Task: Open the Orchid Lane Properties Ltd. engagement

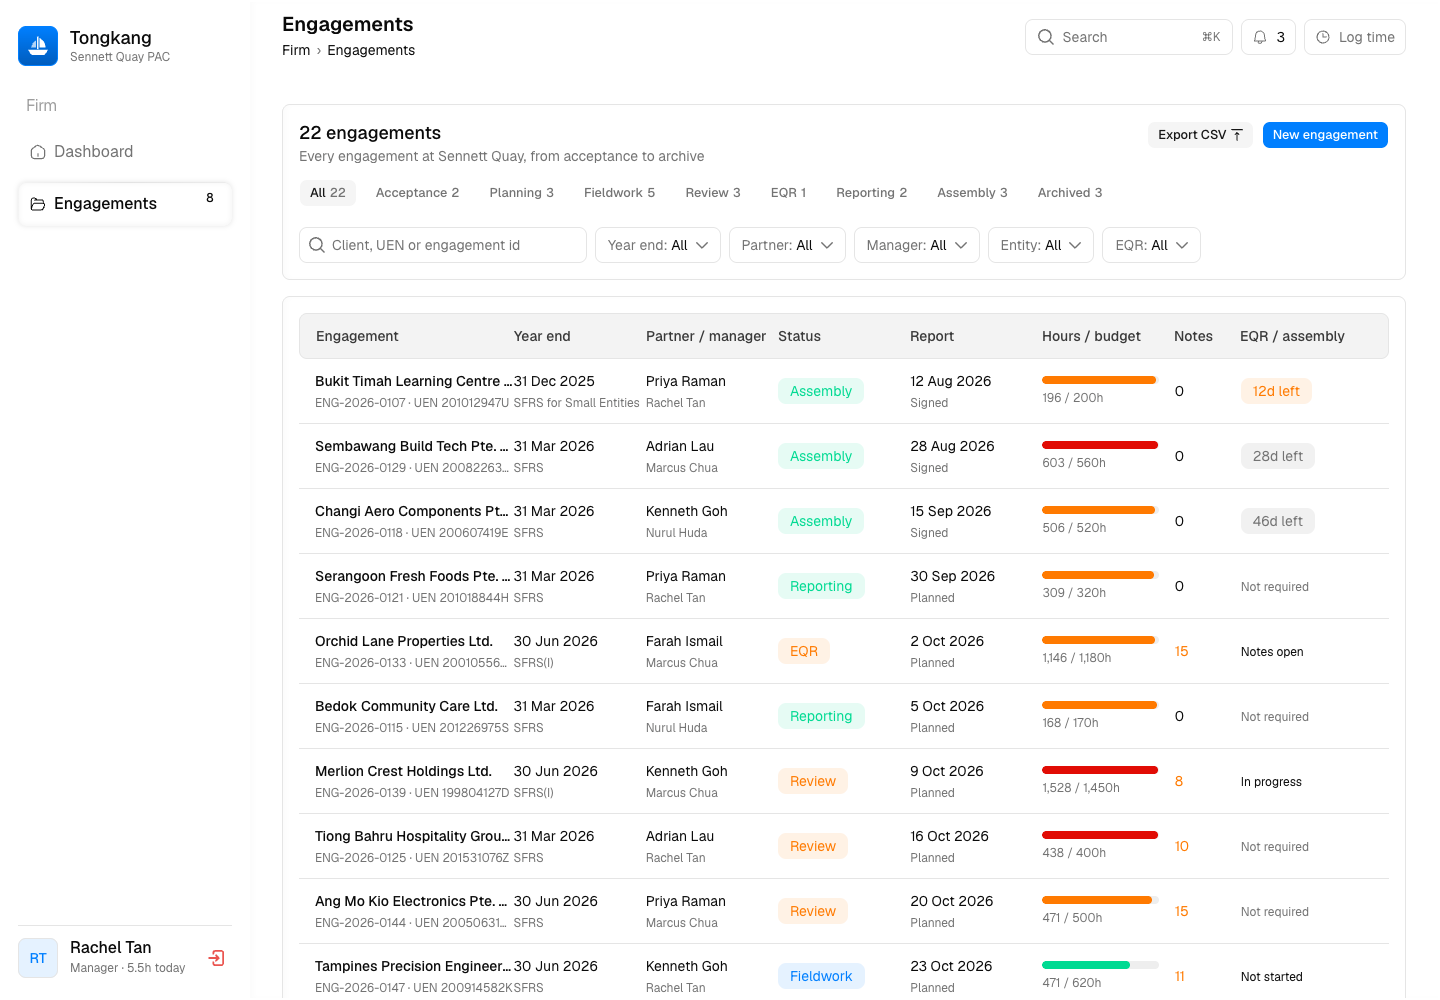Action: coord(404,641)
